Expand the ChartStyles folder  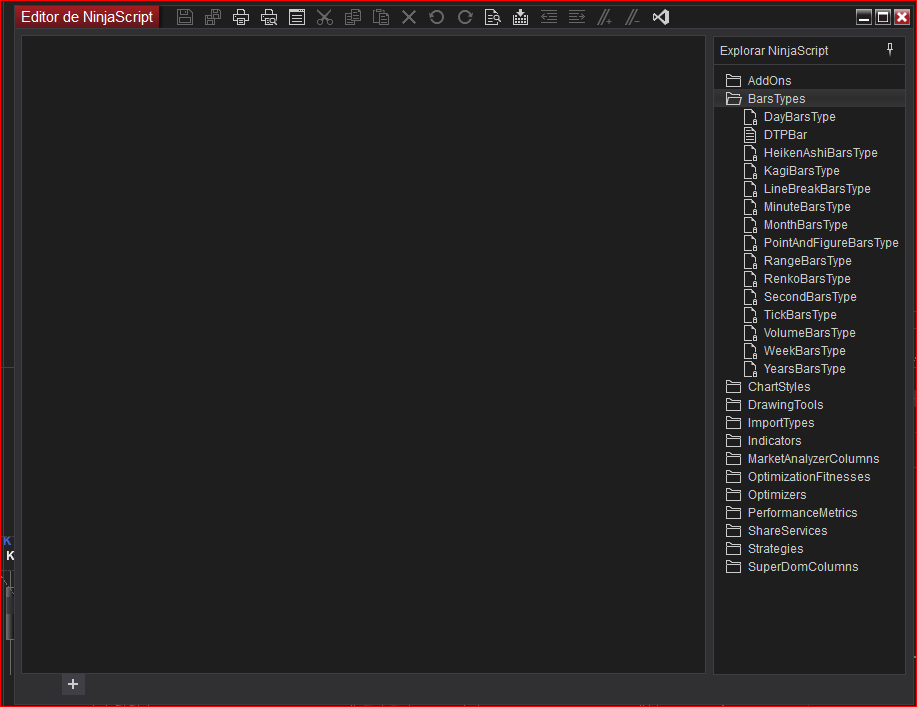768,387
